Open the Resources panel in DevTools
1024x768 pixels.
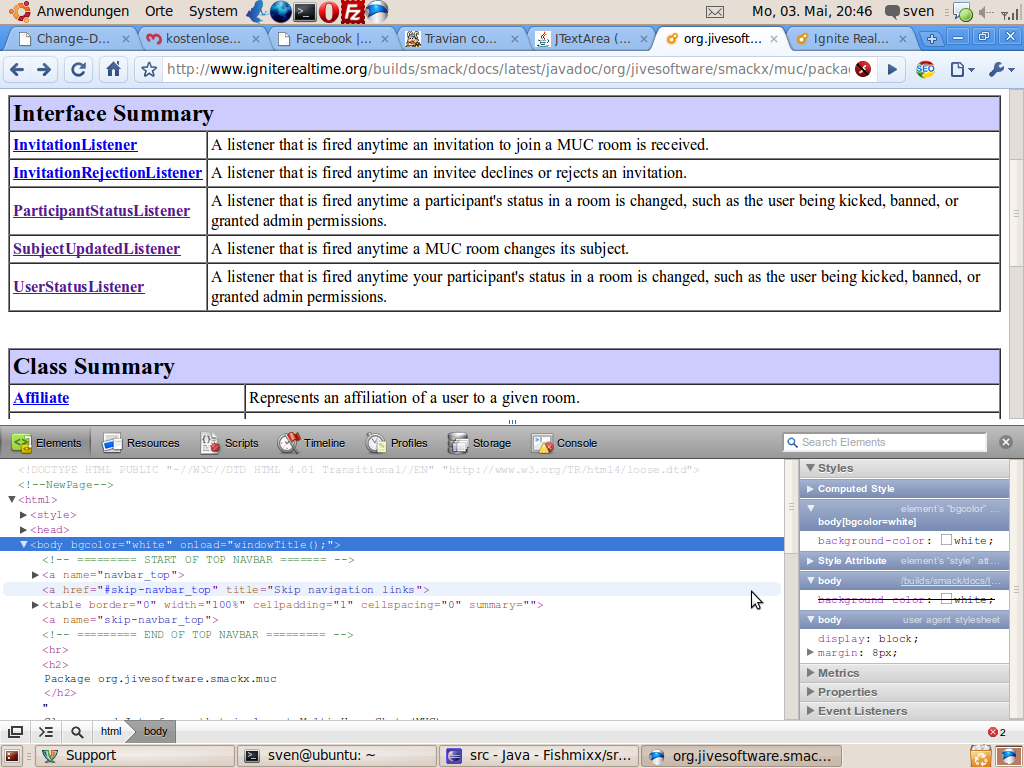141,443
